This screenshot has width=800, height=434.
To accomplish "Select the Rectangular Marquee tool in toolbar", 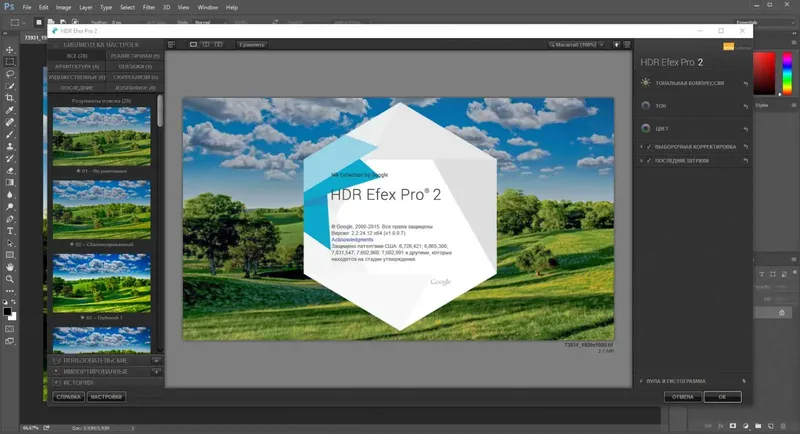I will click(x=10, y=62).
